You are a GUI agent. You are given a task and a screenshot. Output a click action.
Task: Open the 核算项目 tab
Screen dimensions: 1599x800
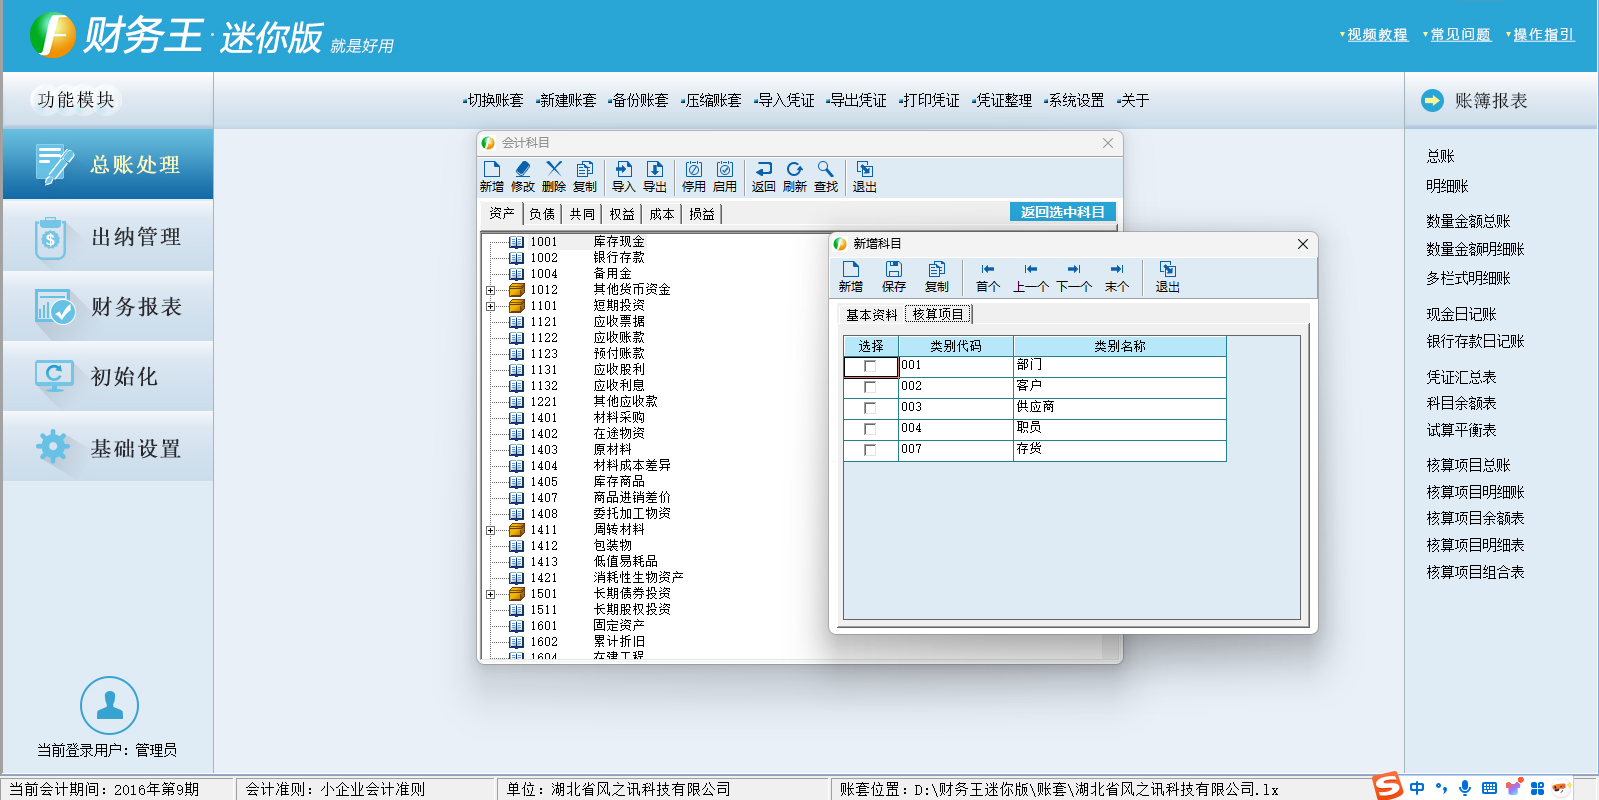pos(938,314)
